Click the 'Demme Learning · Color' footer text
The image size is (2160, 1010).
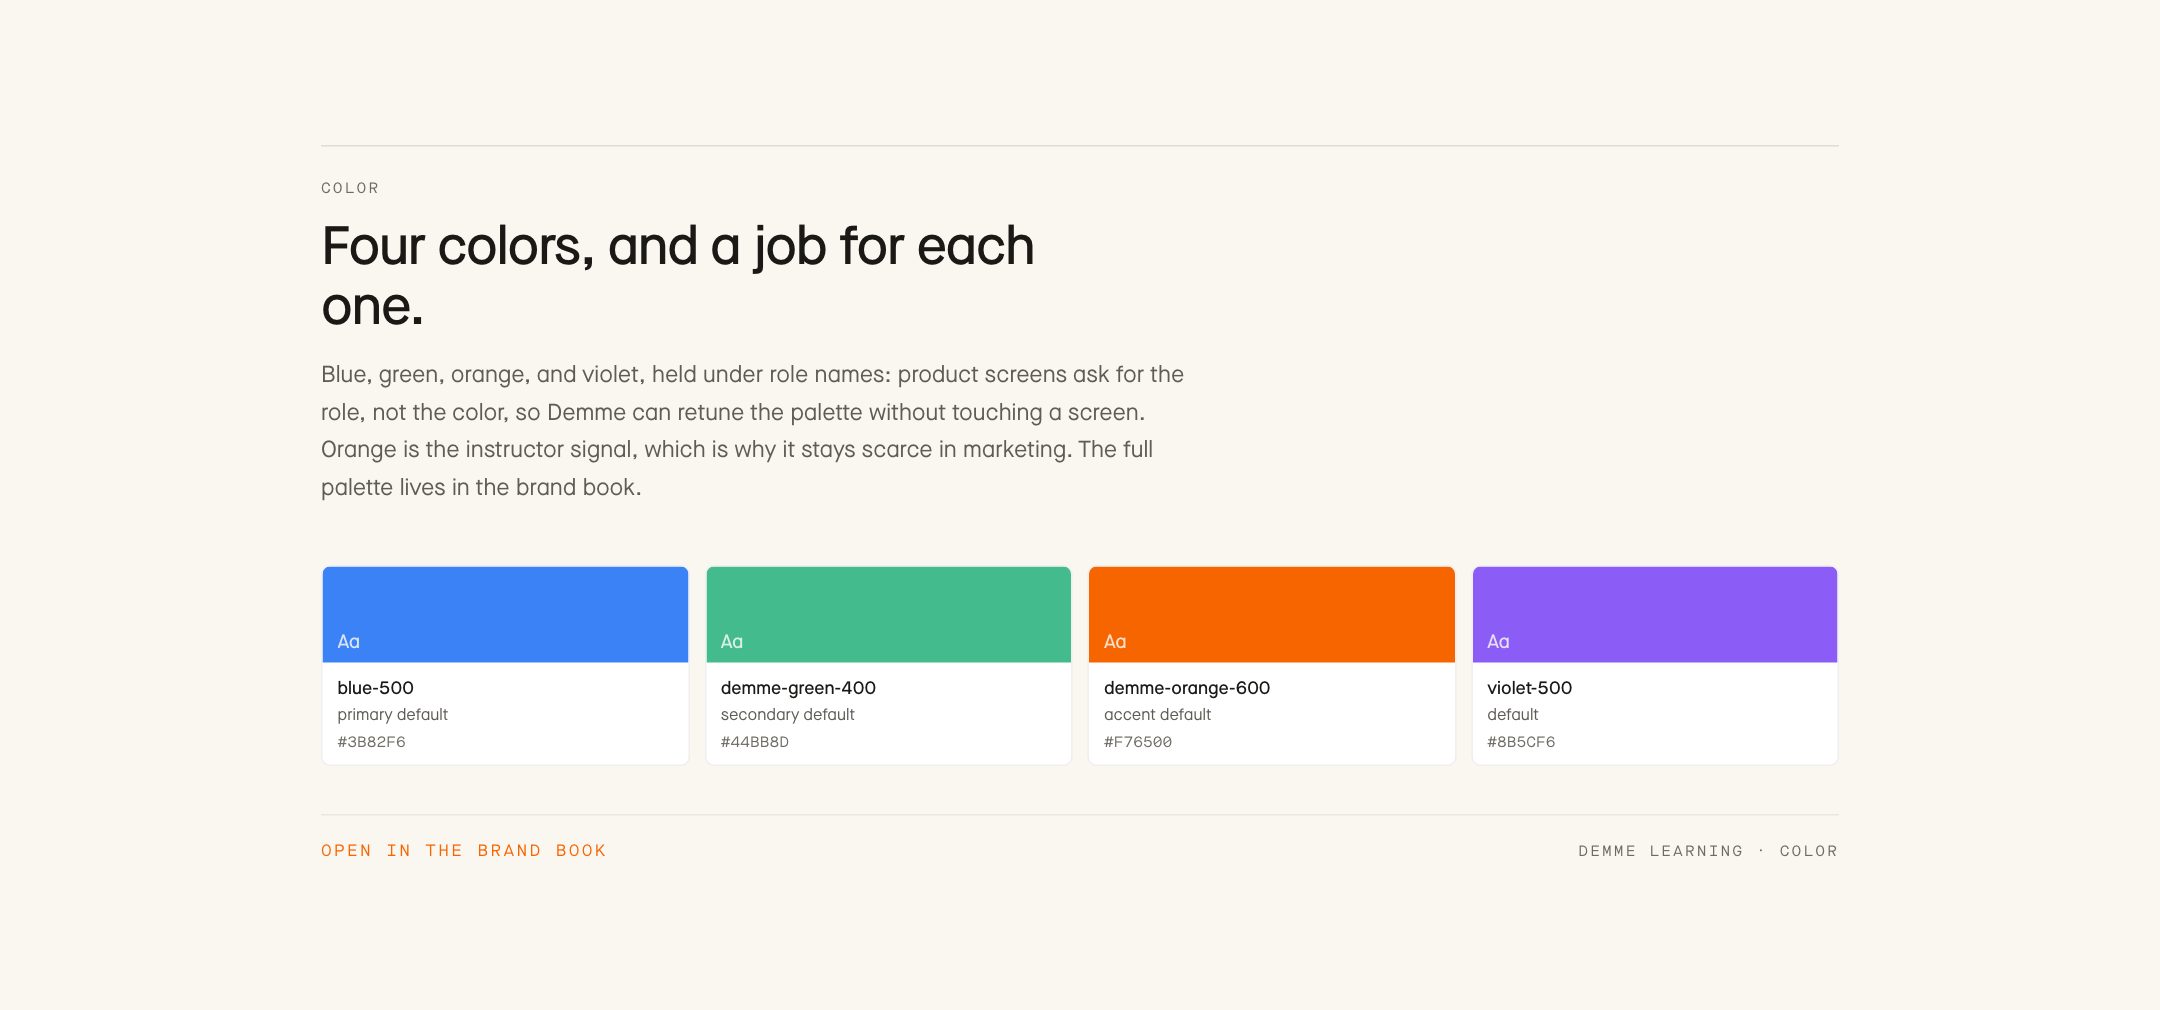[1708, 851]
